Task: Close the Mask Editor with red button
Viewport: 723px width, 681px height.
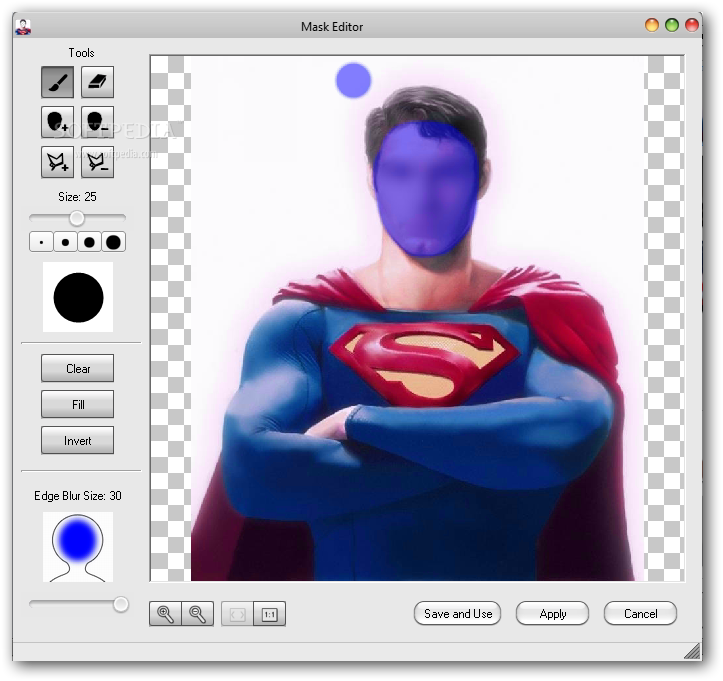Action: point(692,25)
